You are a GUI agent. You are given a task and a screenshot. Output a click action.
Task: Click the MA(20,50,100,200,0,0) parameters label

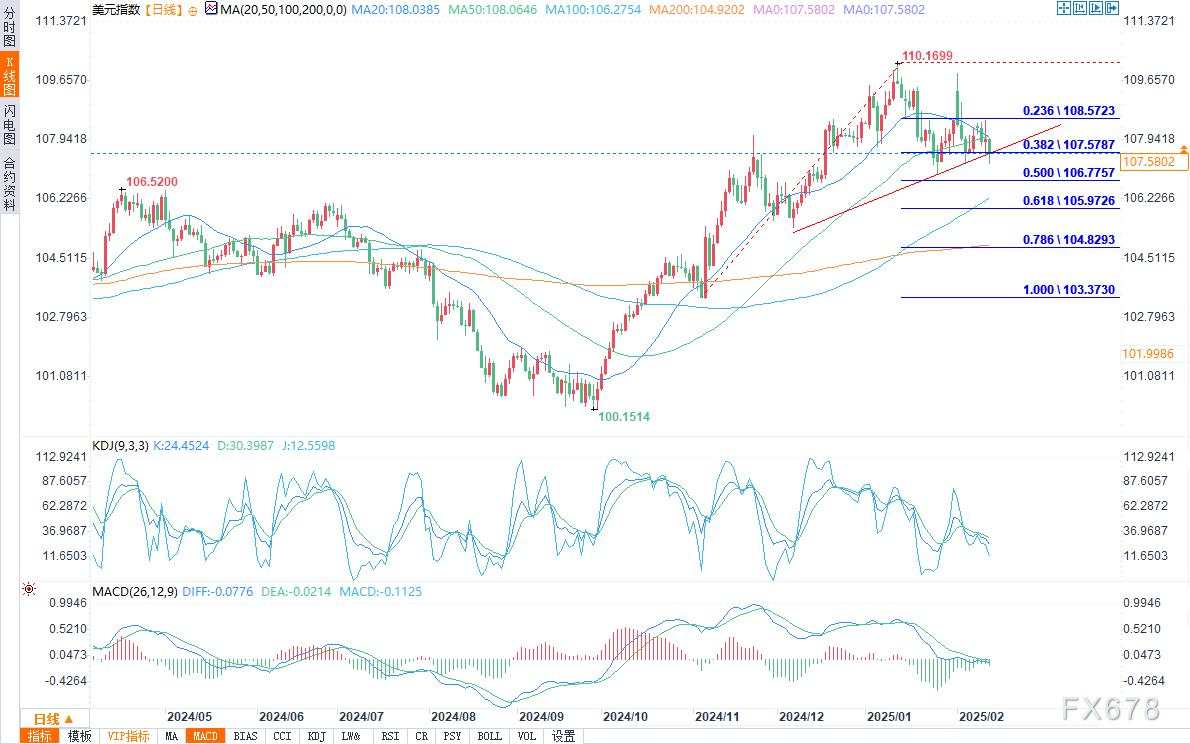click(283, 10)
